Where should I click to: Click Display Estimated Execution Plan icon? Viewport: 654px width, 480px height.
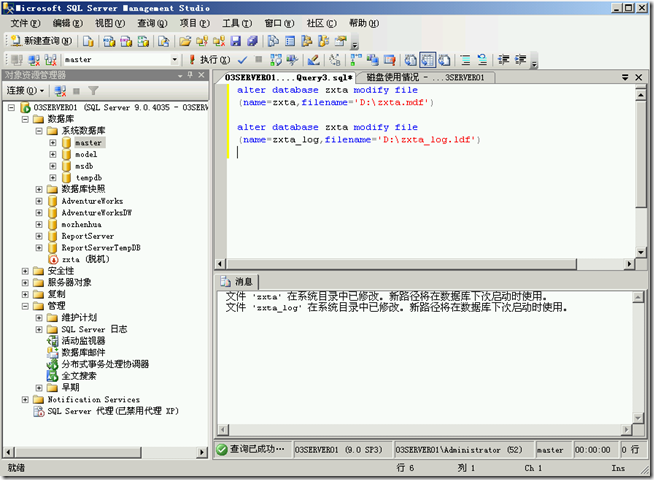point(276,60)
